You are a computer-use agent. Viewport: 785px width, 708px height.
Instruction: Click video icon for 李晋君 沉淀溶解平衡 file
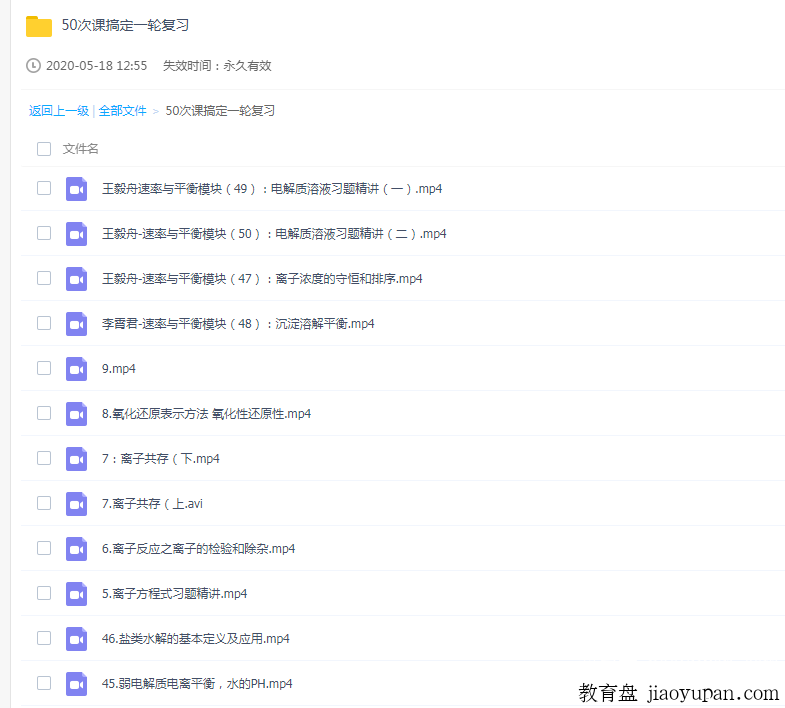76,324
